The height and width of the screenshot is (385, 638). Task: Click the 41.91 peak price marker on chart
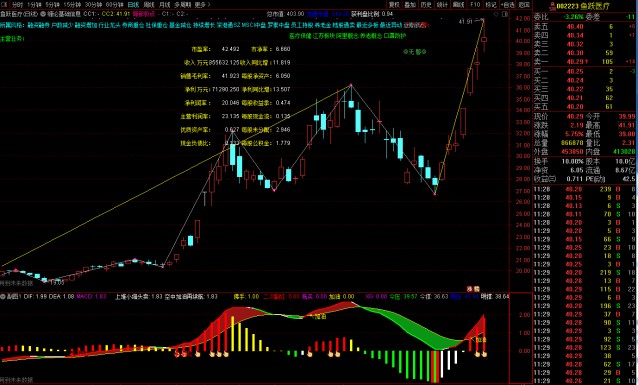[x=466, y=21]
